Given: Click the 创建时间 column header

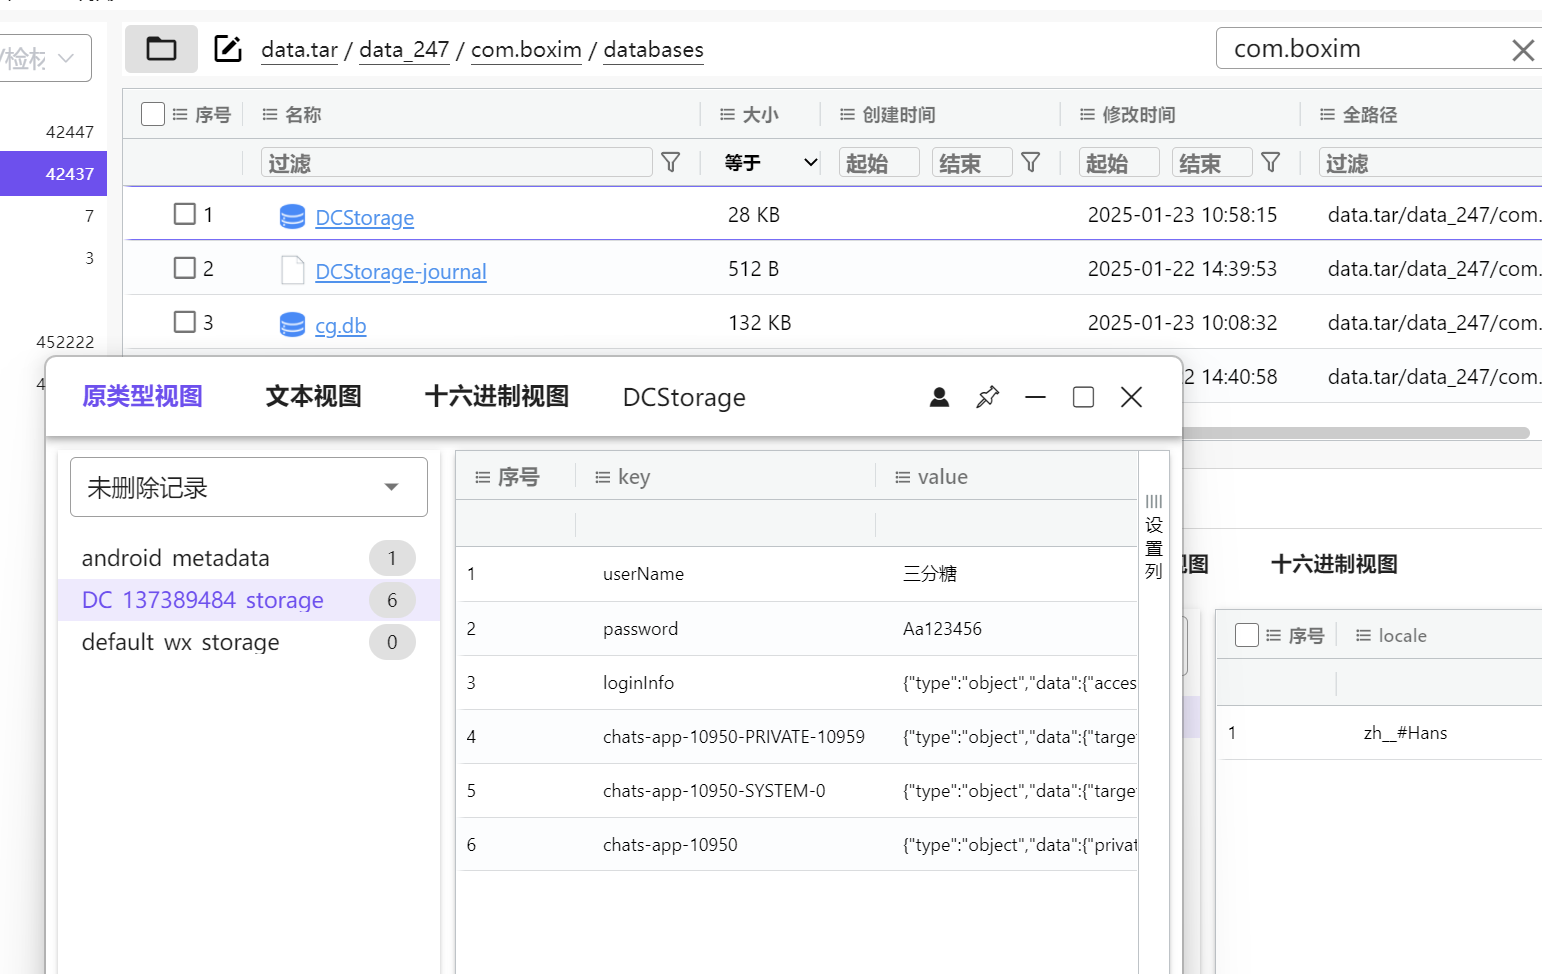Looking at the screenshot, I should tap(899, 115).
